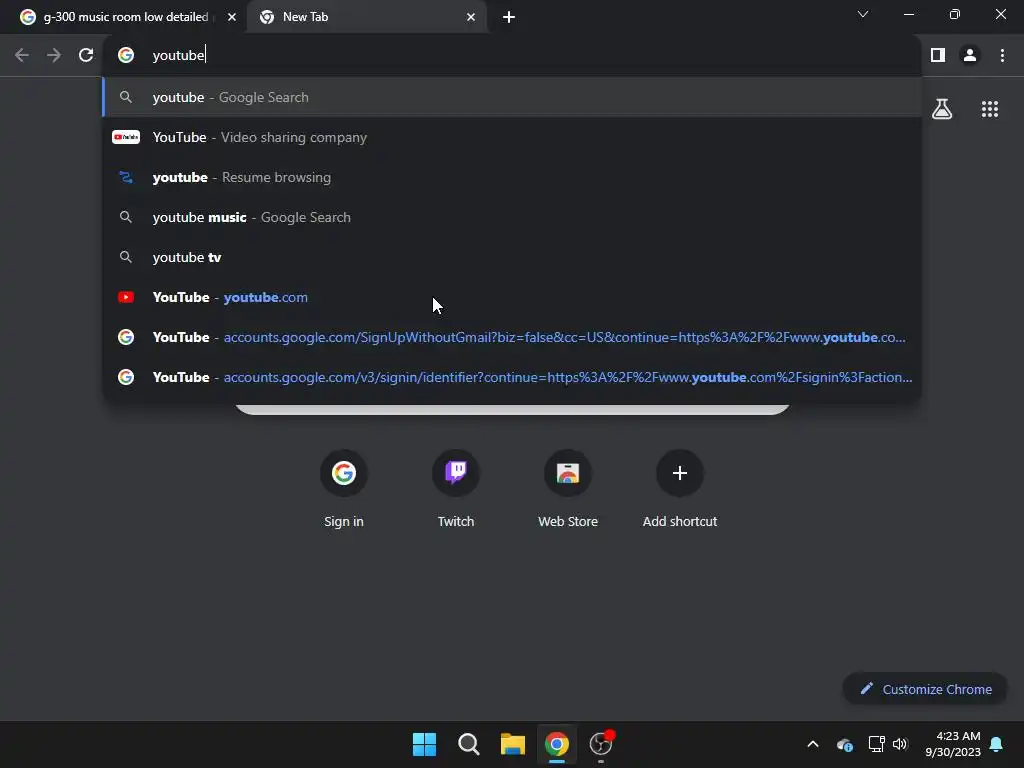The height and width of the screenshot is (768, 1024).
Task: Open a new tab with plus button
Action: click(x=509, y=17)
